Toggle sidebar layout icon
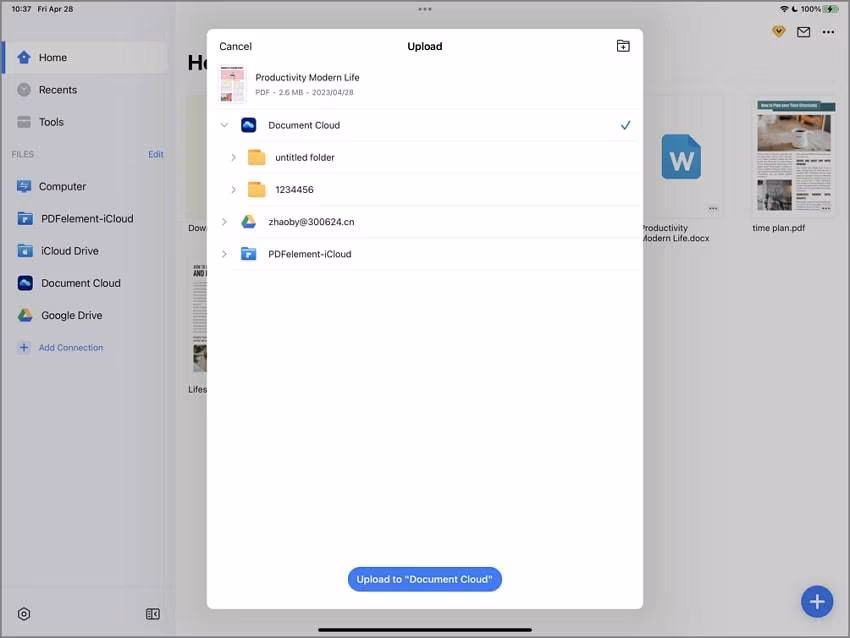The width and height of the screenshot is (850, 638). click(x=153, y=614)
